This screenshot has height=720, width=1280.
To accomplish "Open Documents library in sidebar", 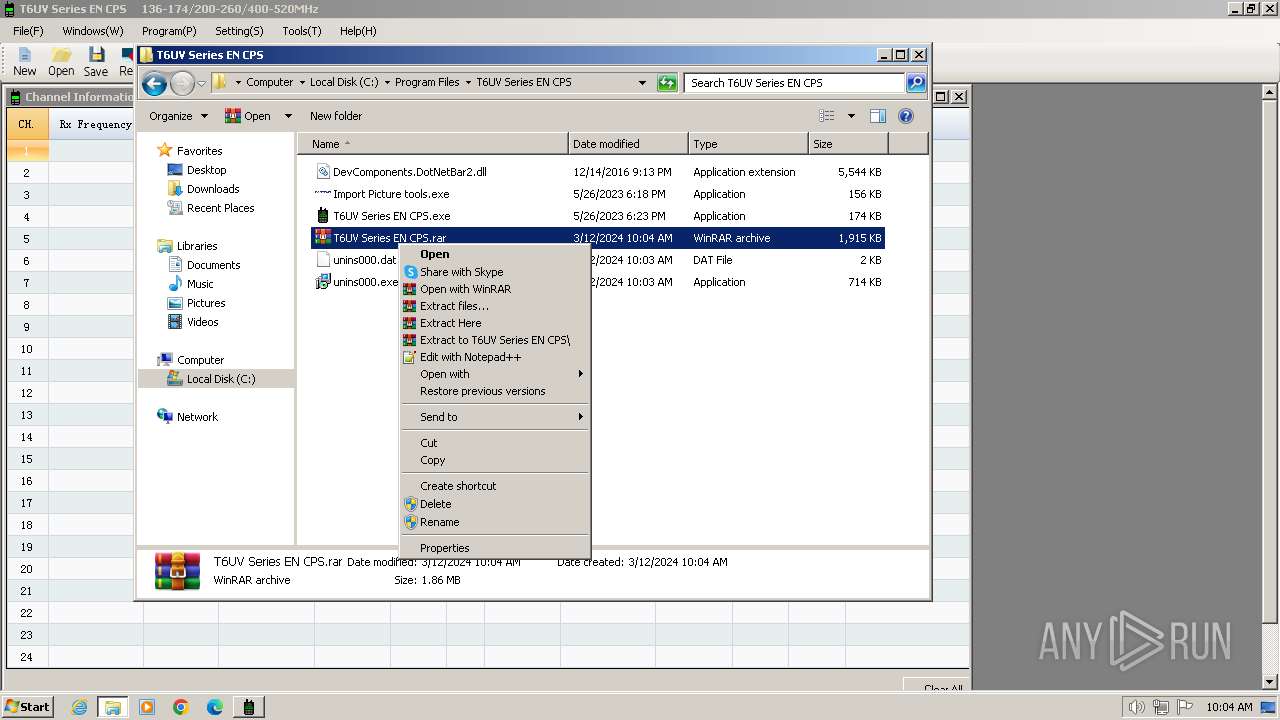I will click(x=213, y=265).
